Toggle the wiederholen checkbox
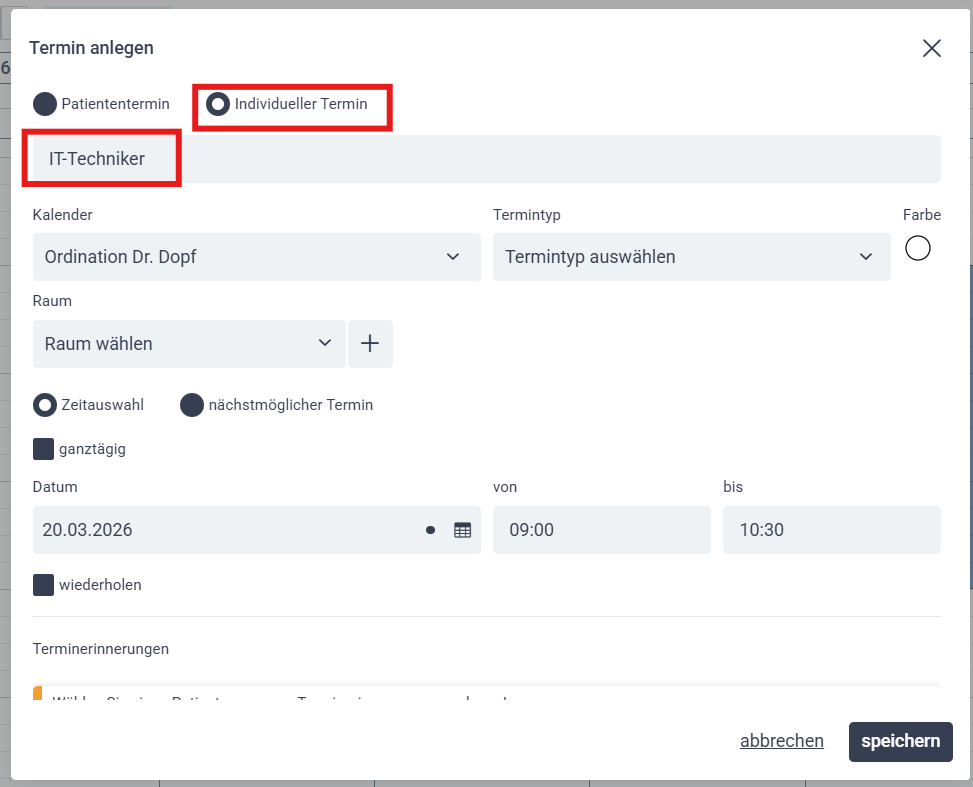Image resolution: width=973 pixels, height=787 pixels. click(44, 585)
